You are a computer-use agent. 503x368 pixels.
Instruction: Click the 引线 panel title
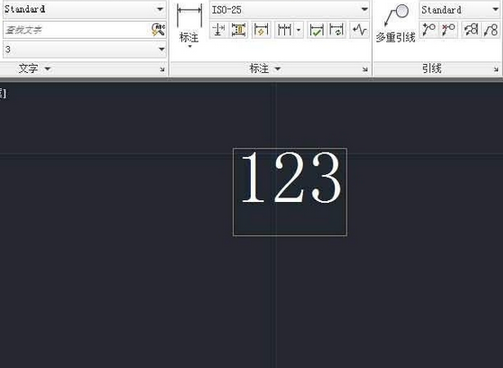(432, 69)
